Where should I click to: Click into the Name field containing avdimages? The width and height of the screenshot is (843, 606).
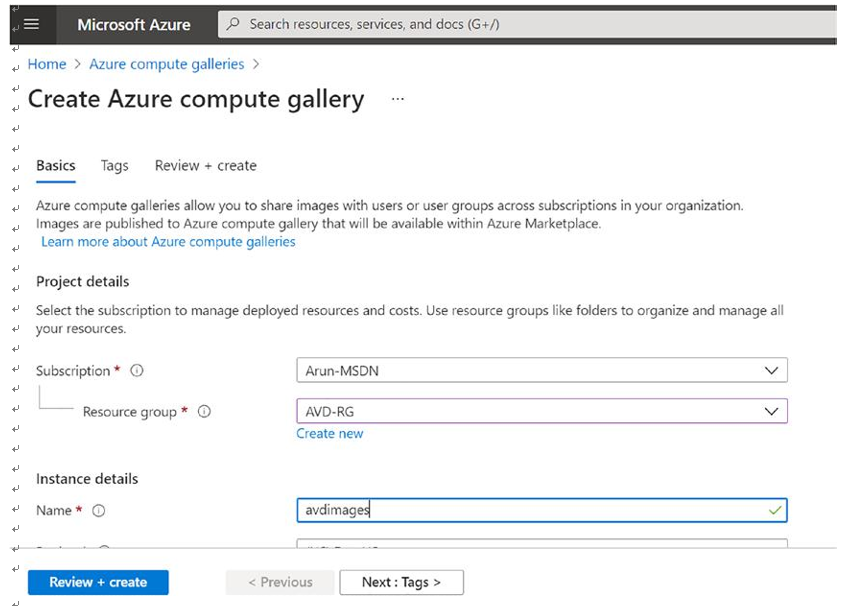pos(542,510)
